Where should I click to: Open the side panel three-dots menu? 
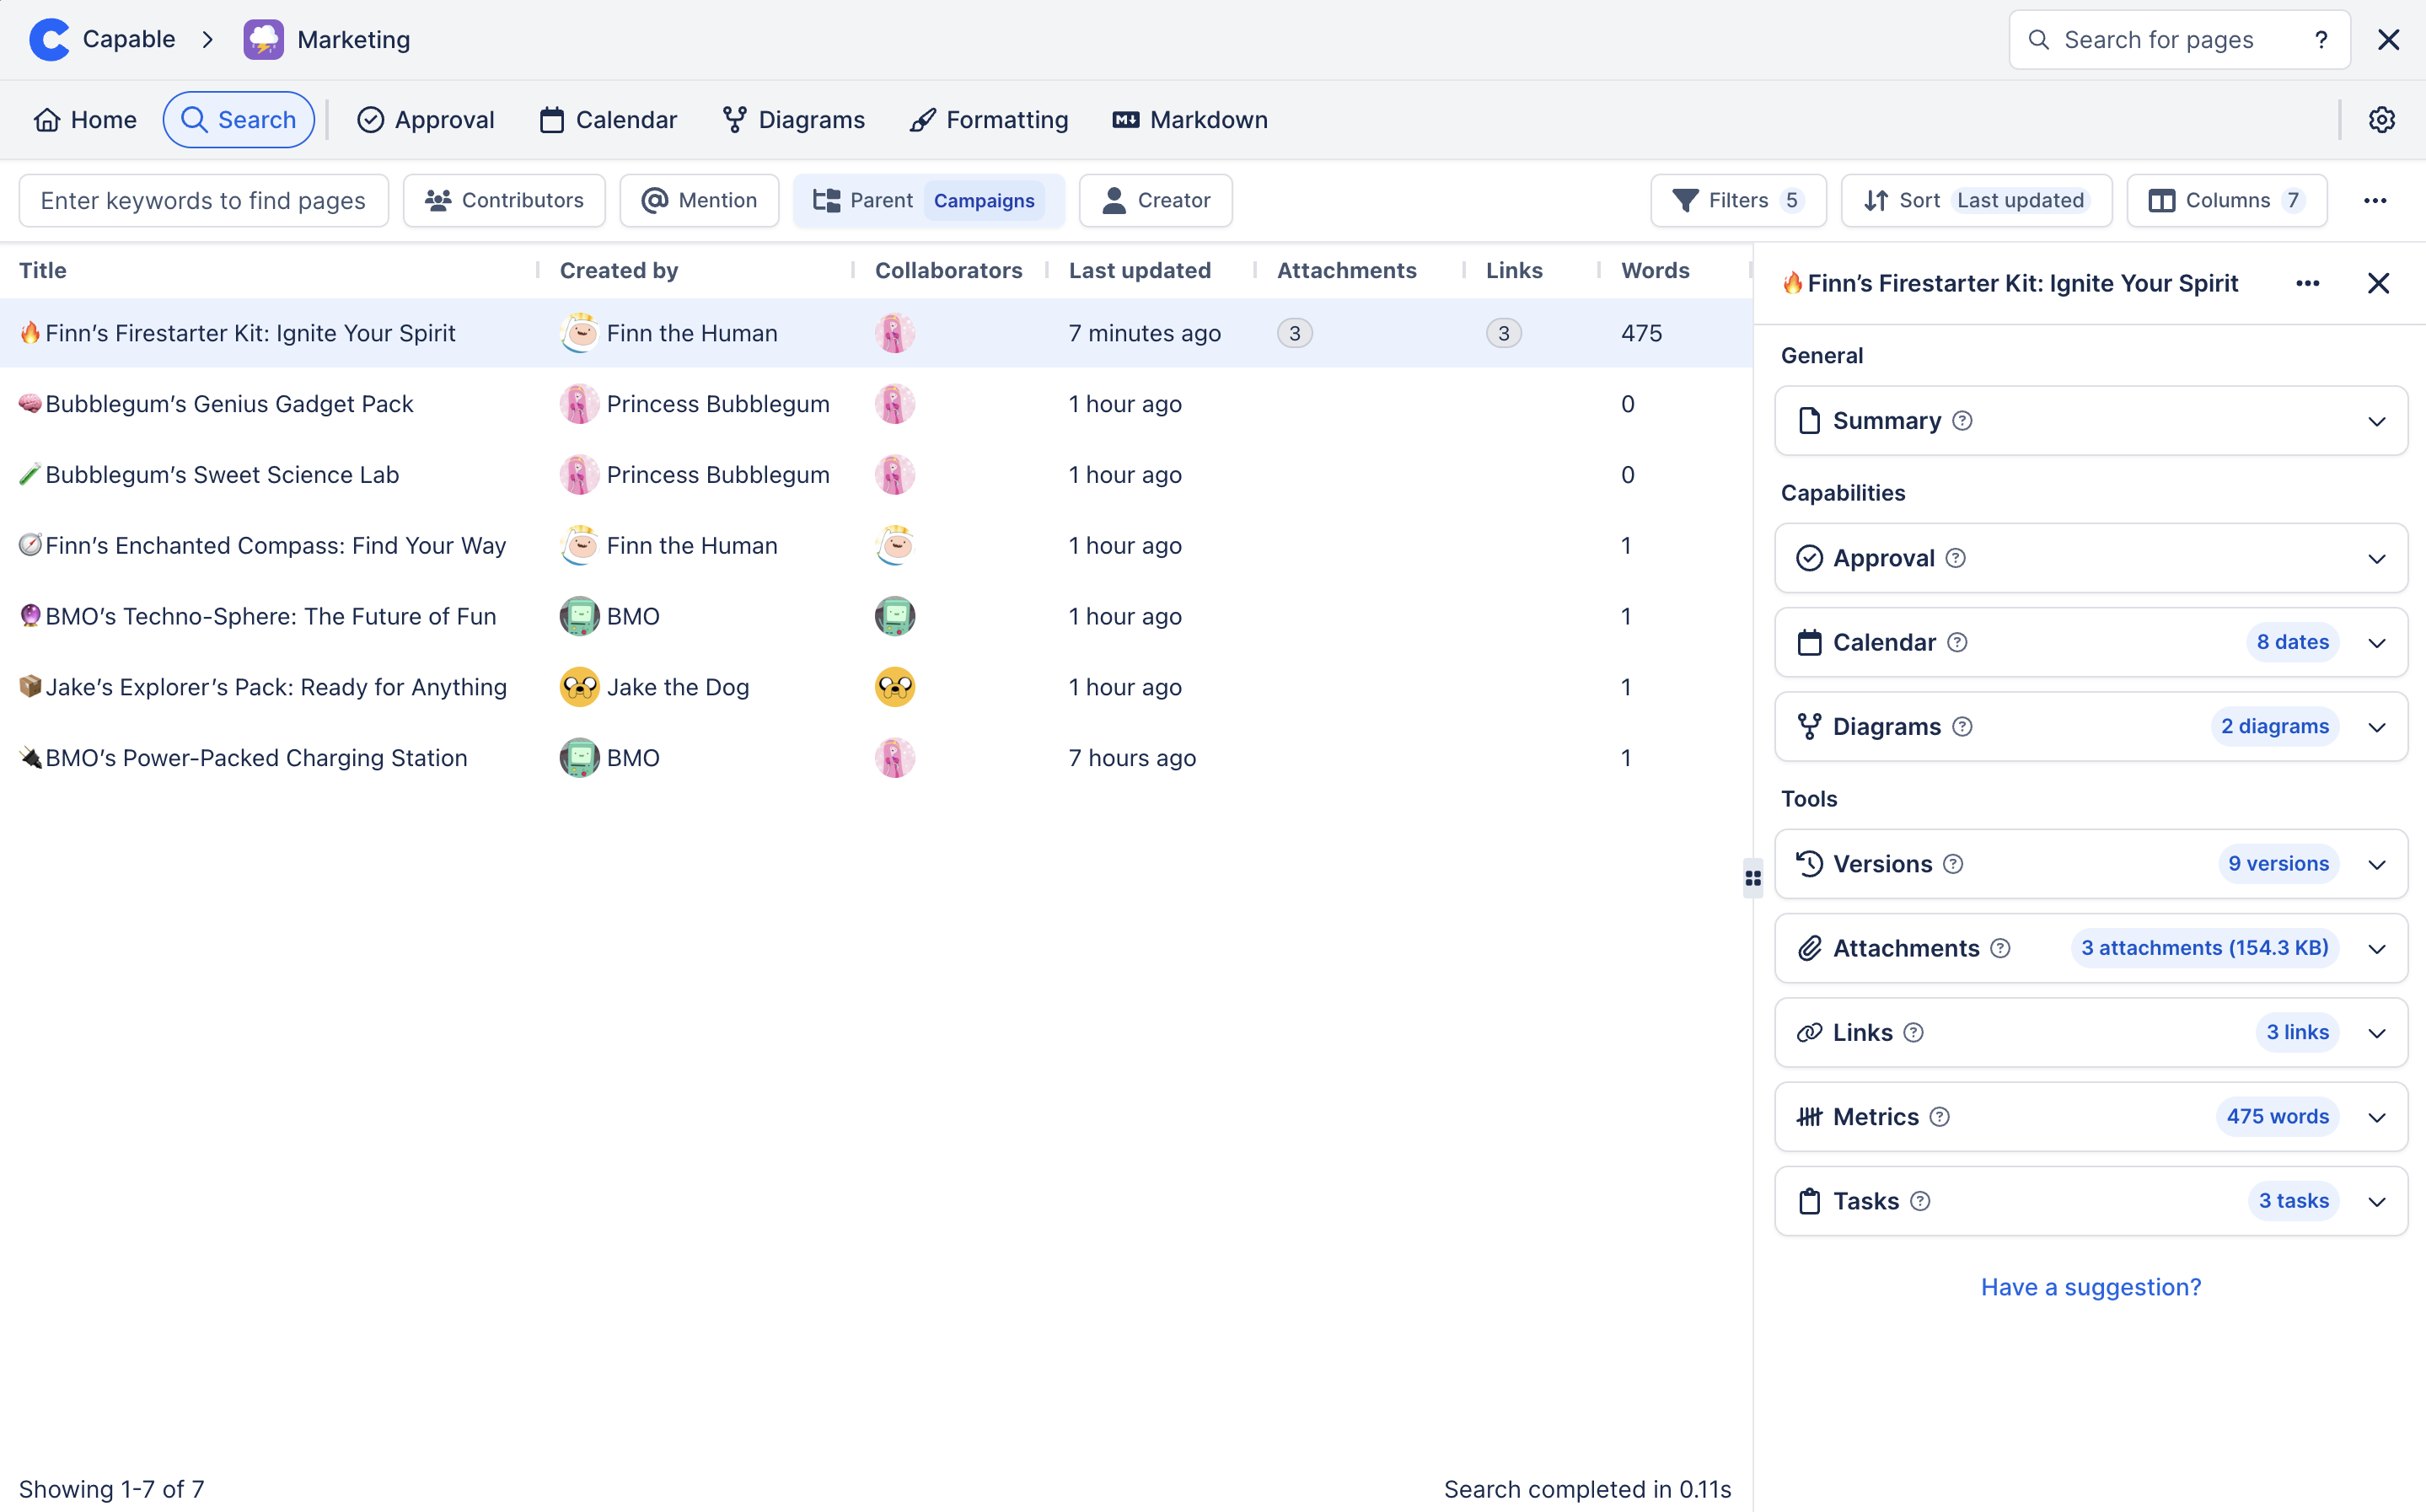pos(2307,283)
